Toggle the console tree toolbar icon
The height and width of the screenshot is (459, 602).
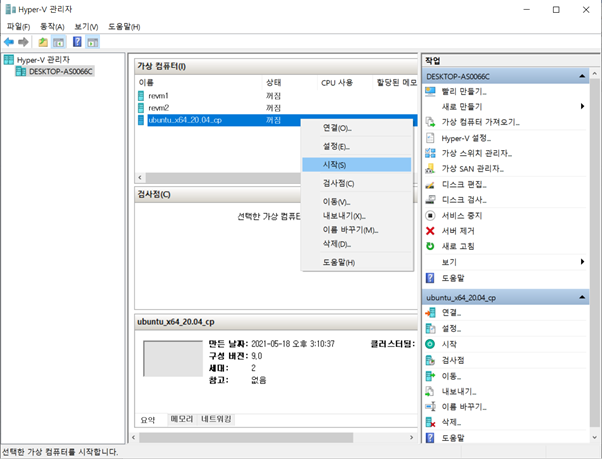tap(59, 42)
